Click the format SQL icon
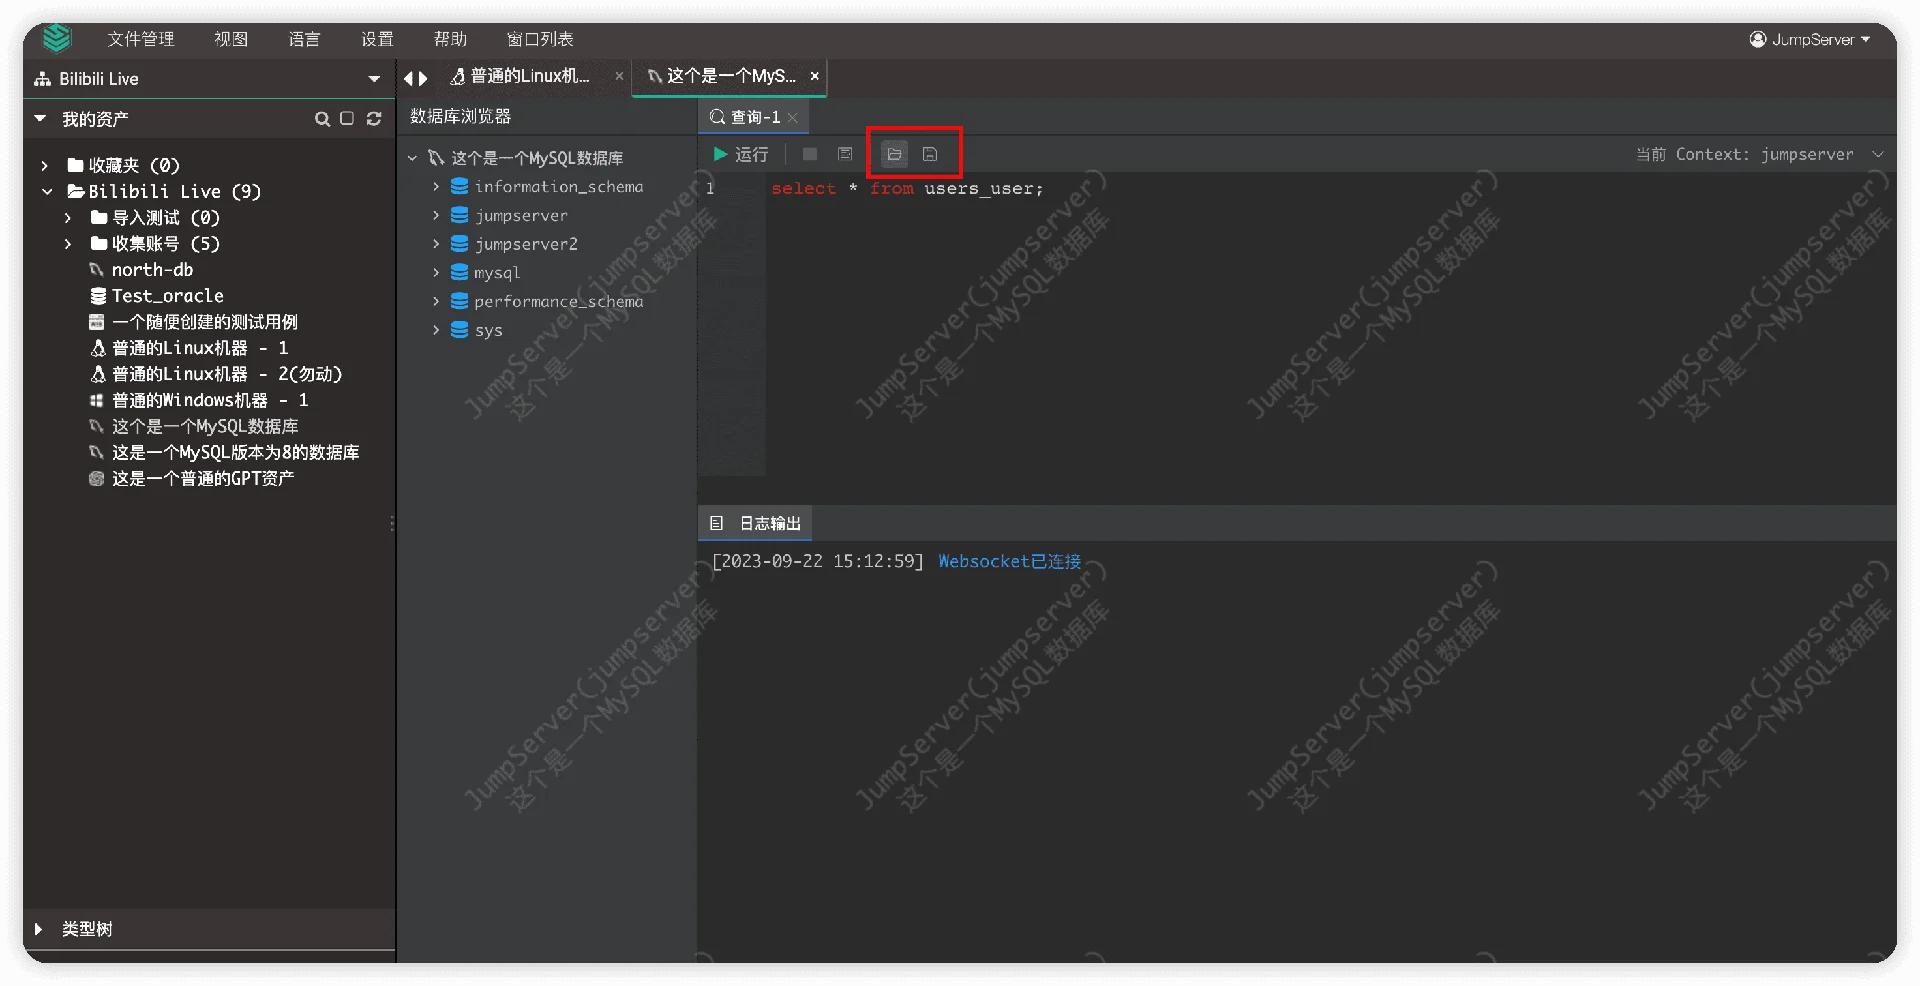The width and height of the screenshot is (1920, 986). [x=845, y=154]
